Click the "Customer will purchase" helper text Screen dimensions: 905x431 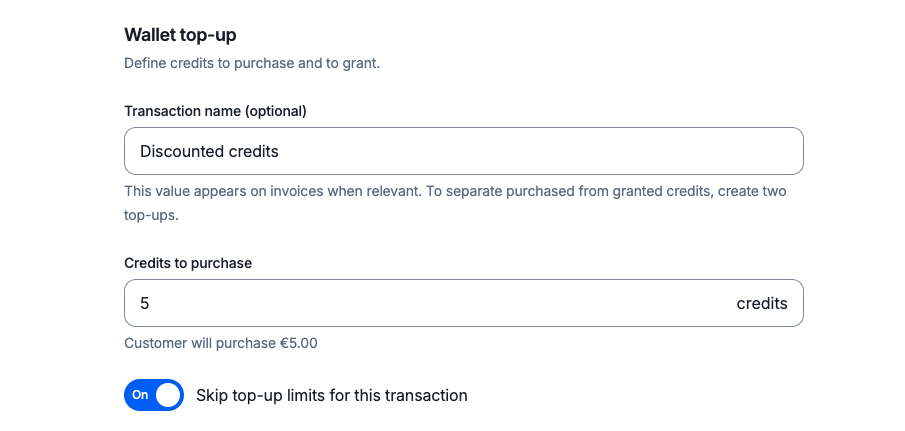tap(200, 343)
